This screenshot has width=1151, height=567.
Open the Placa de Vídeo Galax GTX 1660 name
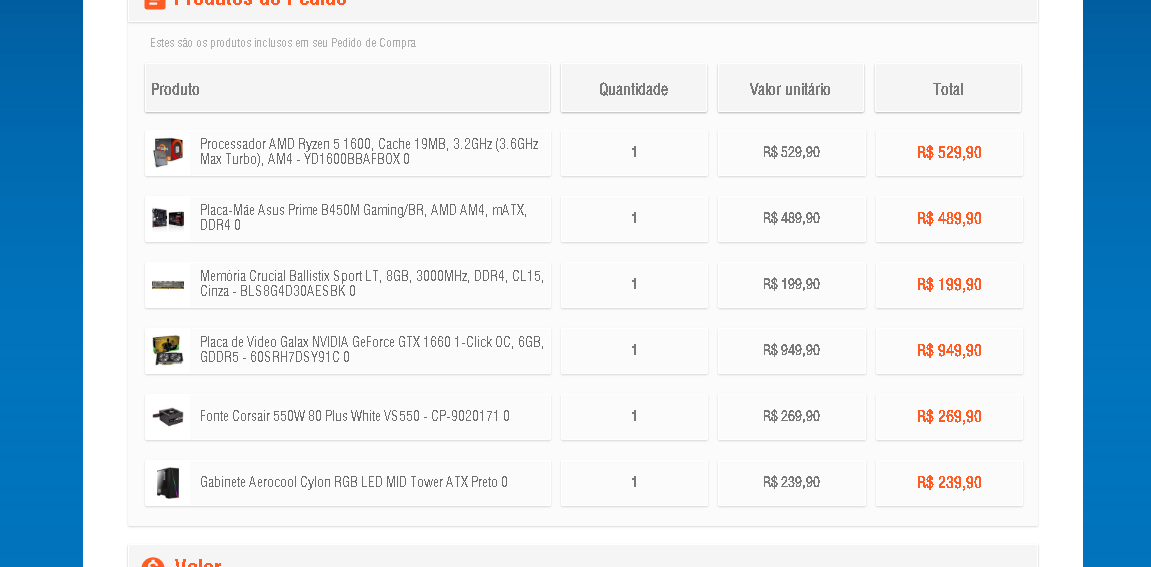371,350
